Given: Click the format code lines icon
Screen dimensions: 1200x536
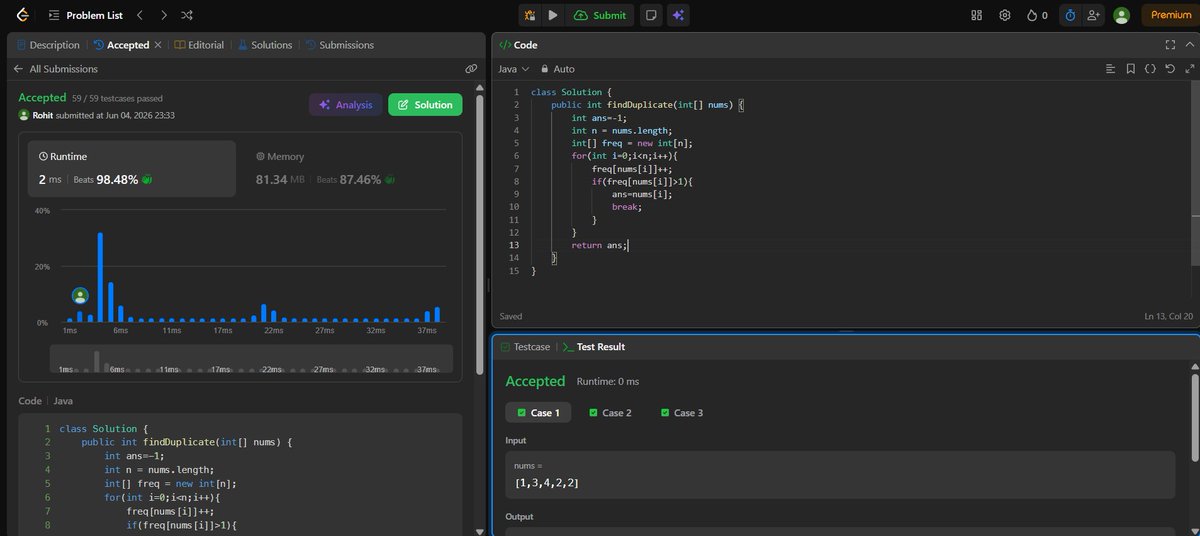Looking at the screenshot, I should [x=1110, y=69].
